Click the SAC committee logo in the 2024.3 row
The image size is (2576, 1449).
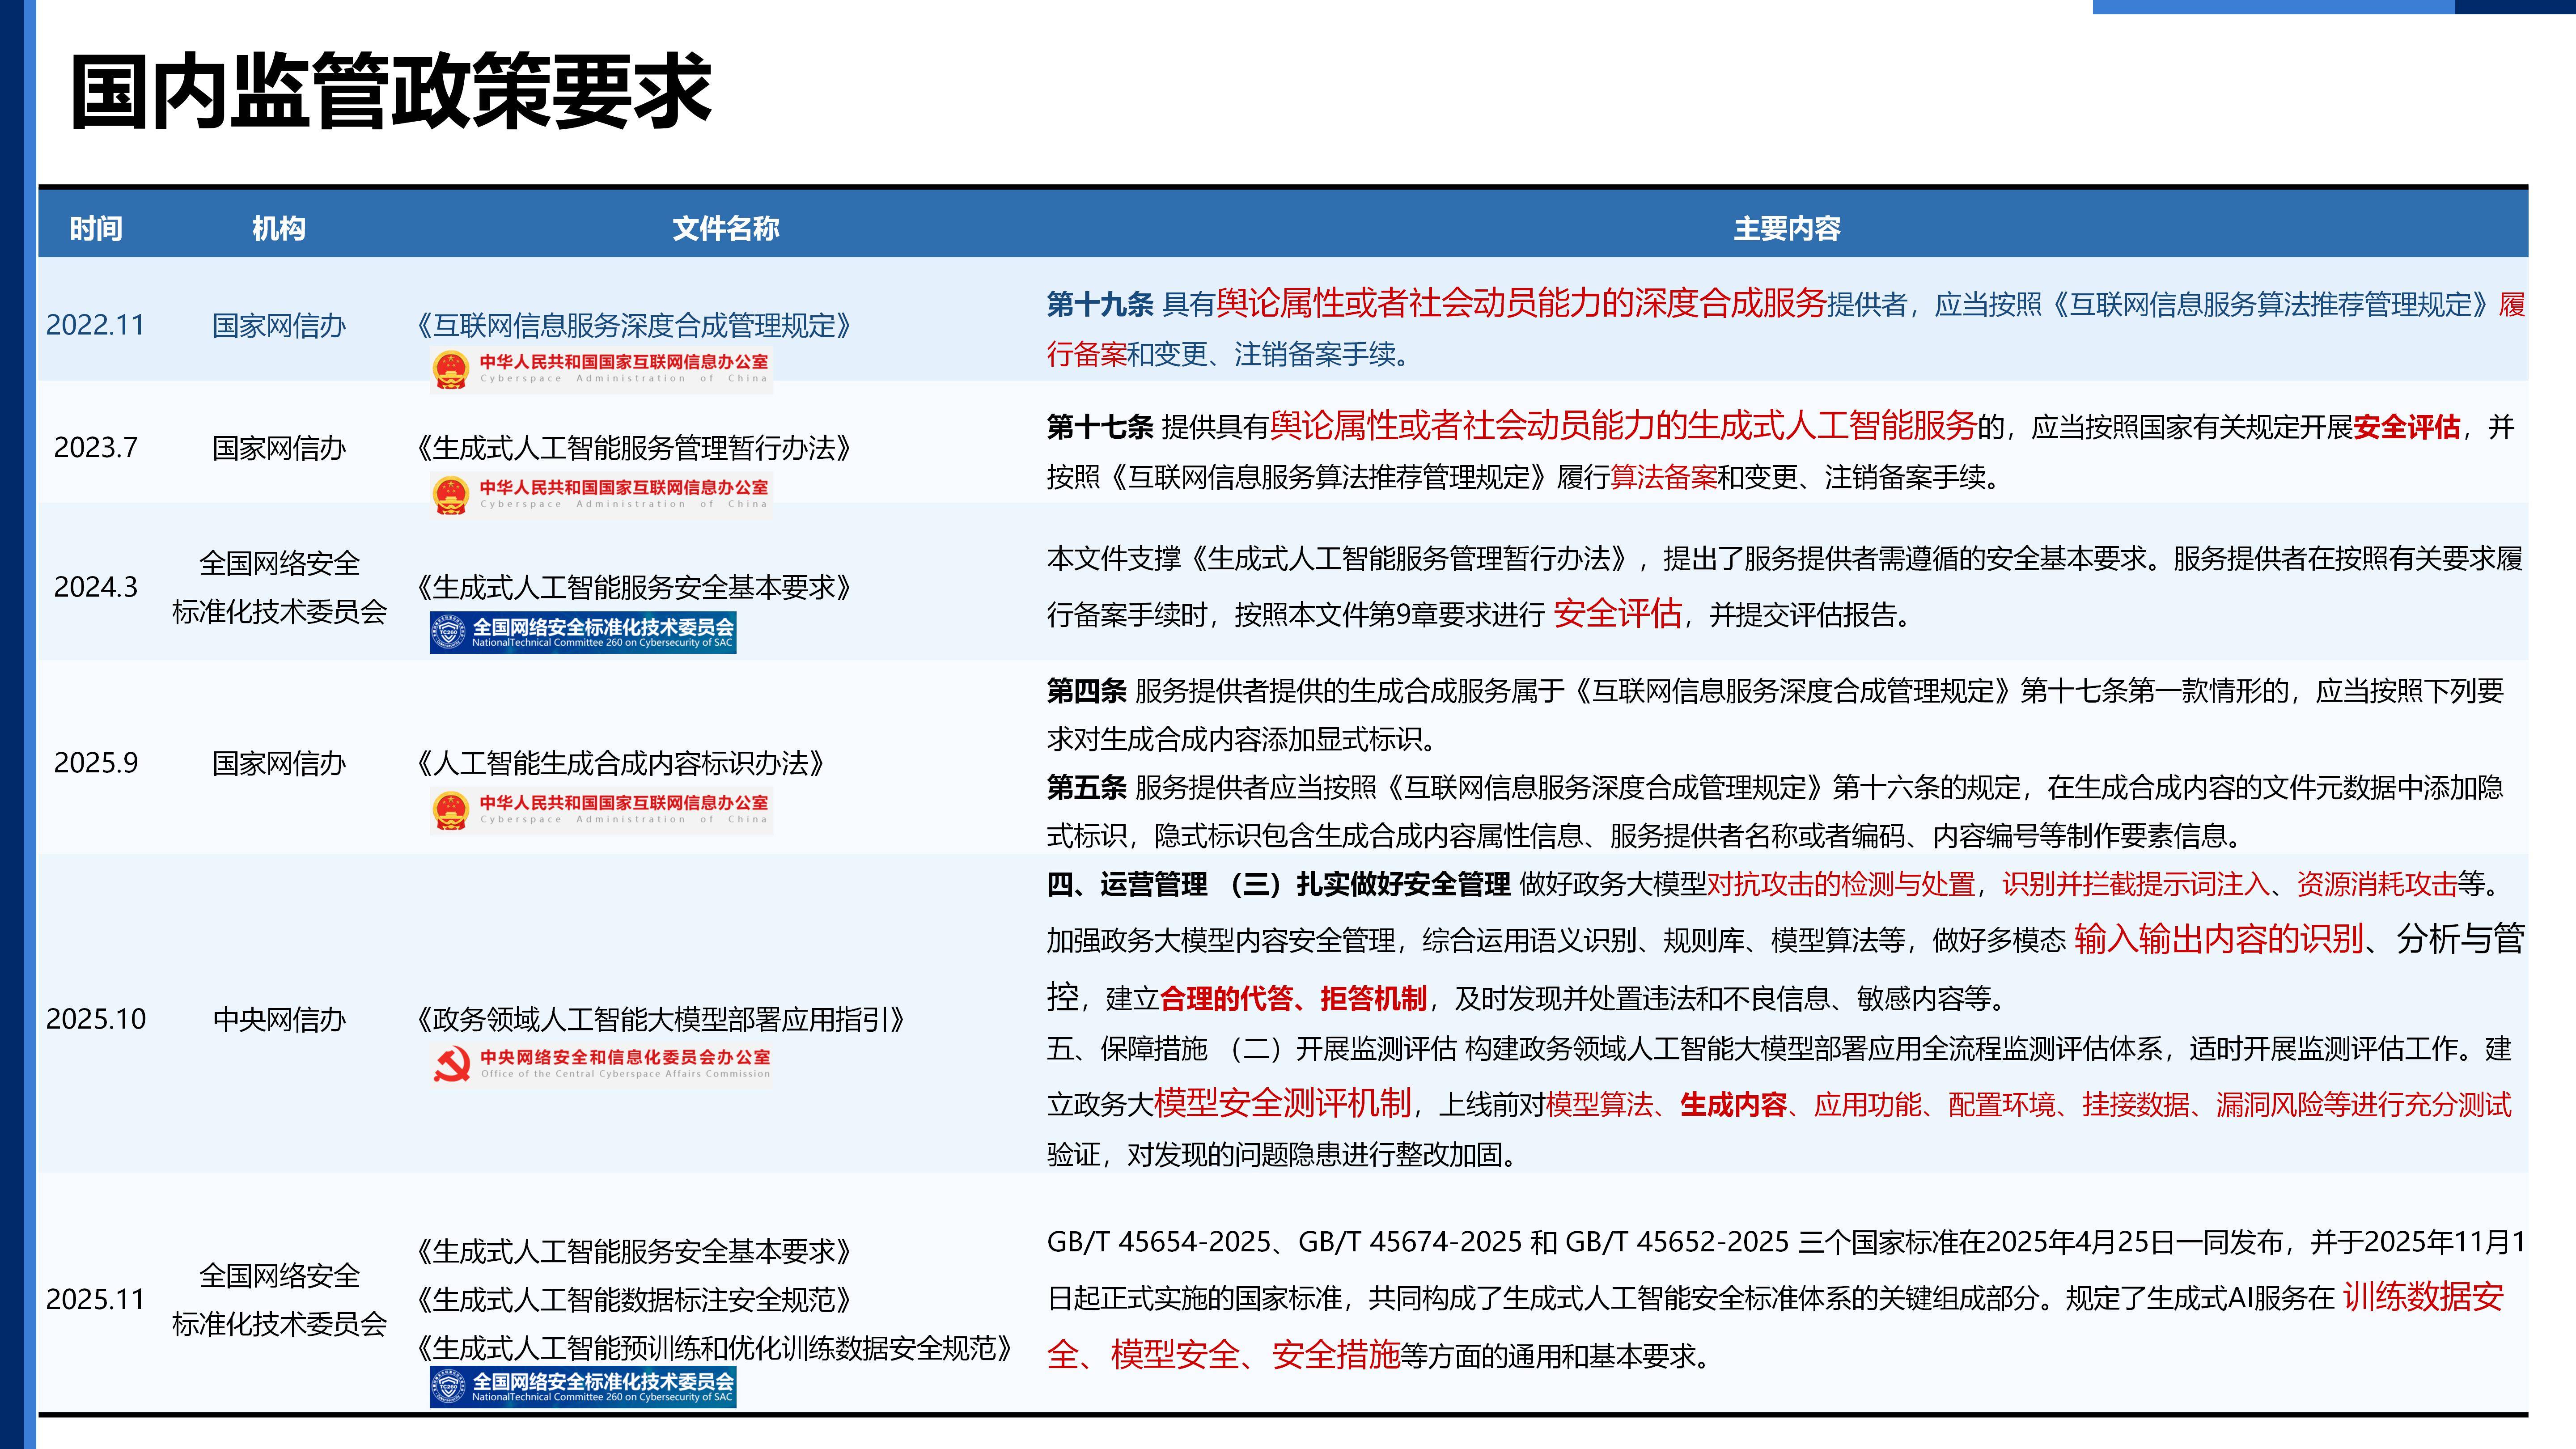(x=583, y=632)
